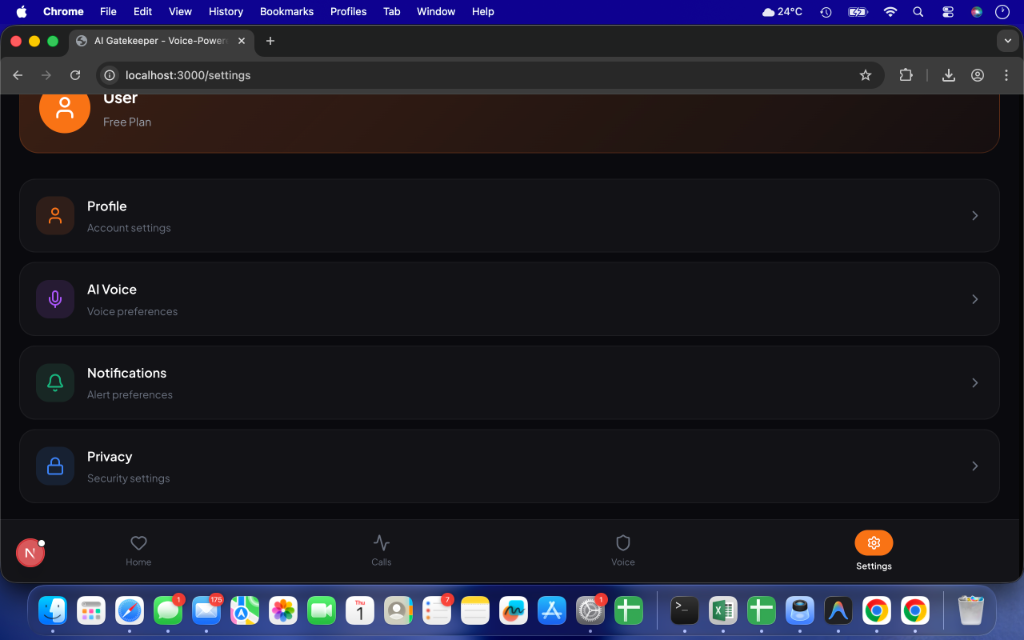Click the orange user avatar icon
The height and width of the screenshot is (640, 1024).
point(64,108)
